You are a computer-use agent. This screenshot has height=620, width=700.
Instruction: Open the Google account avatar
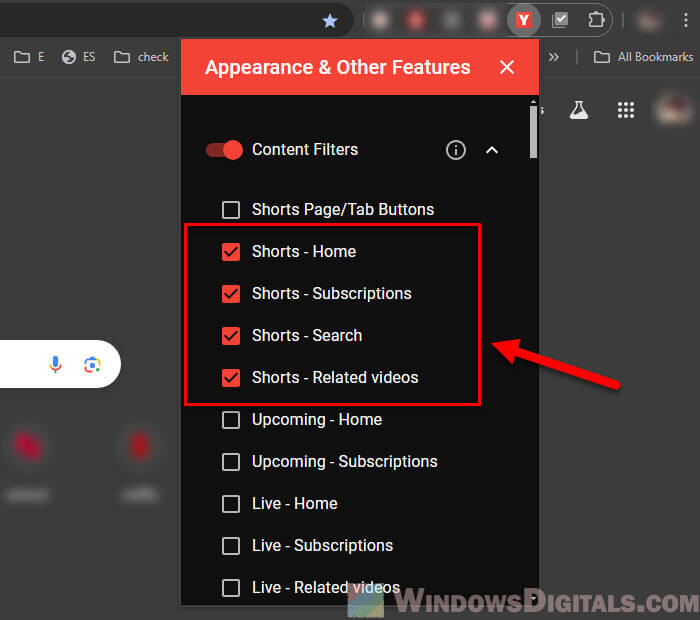674,109
